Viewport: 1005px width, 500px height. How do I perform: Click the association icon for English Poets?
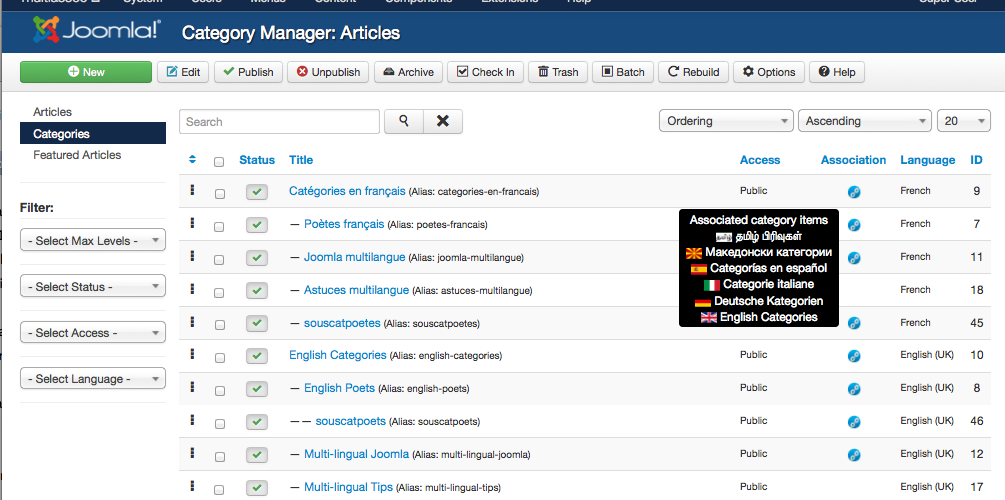click(x=854, y=388)
